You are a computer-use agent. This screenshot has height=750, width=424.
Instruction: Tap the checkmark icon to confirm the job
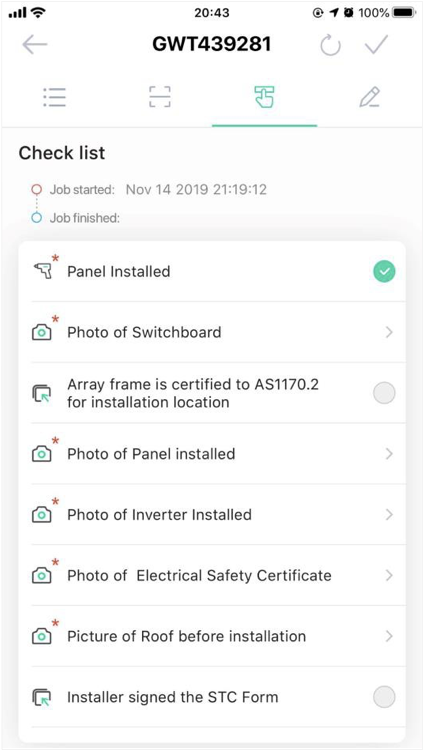pyautogui.click(x=376, y=45)
